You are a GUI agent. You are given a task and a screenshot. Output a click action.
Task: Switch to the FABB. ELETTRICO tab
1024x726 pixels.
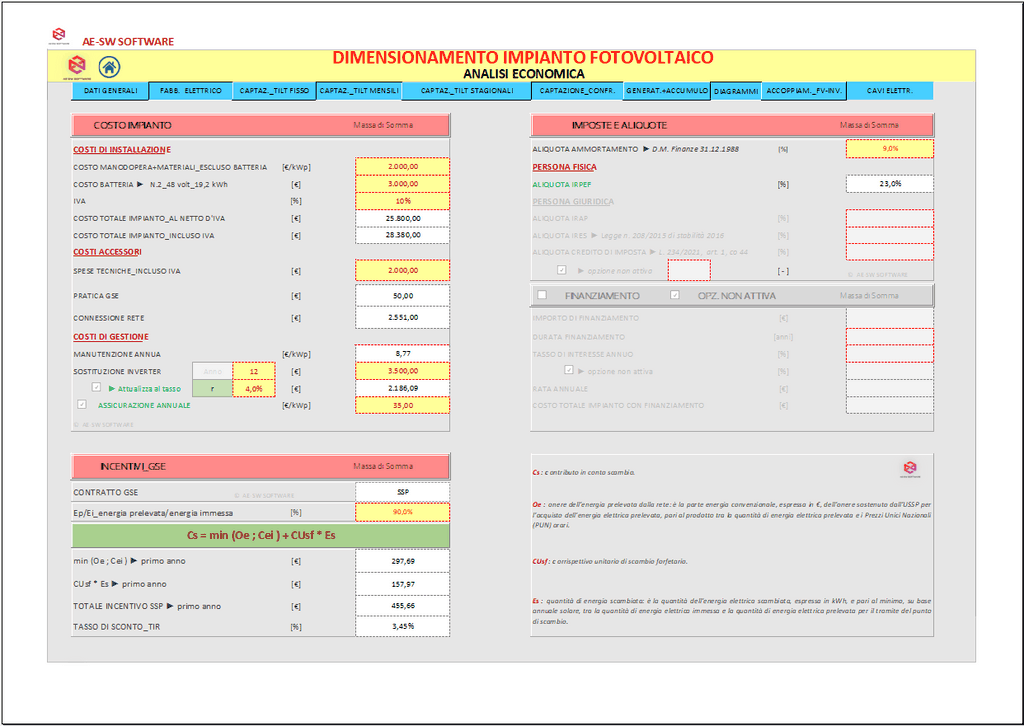click(x=191, y=91)
